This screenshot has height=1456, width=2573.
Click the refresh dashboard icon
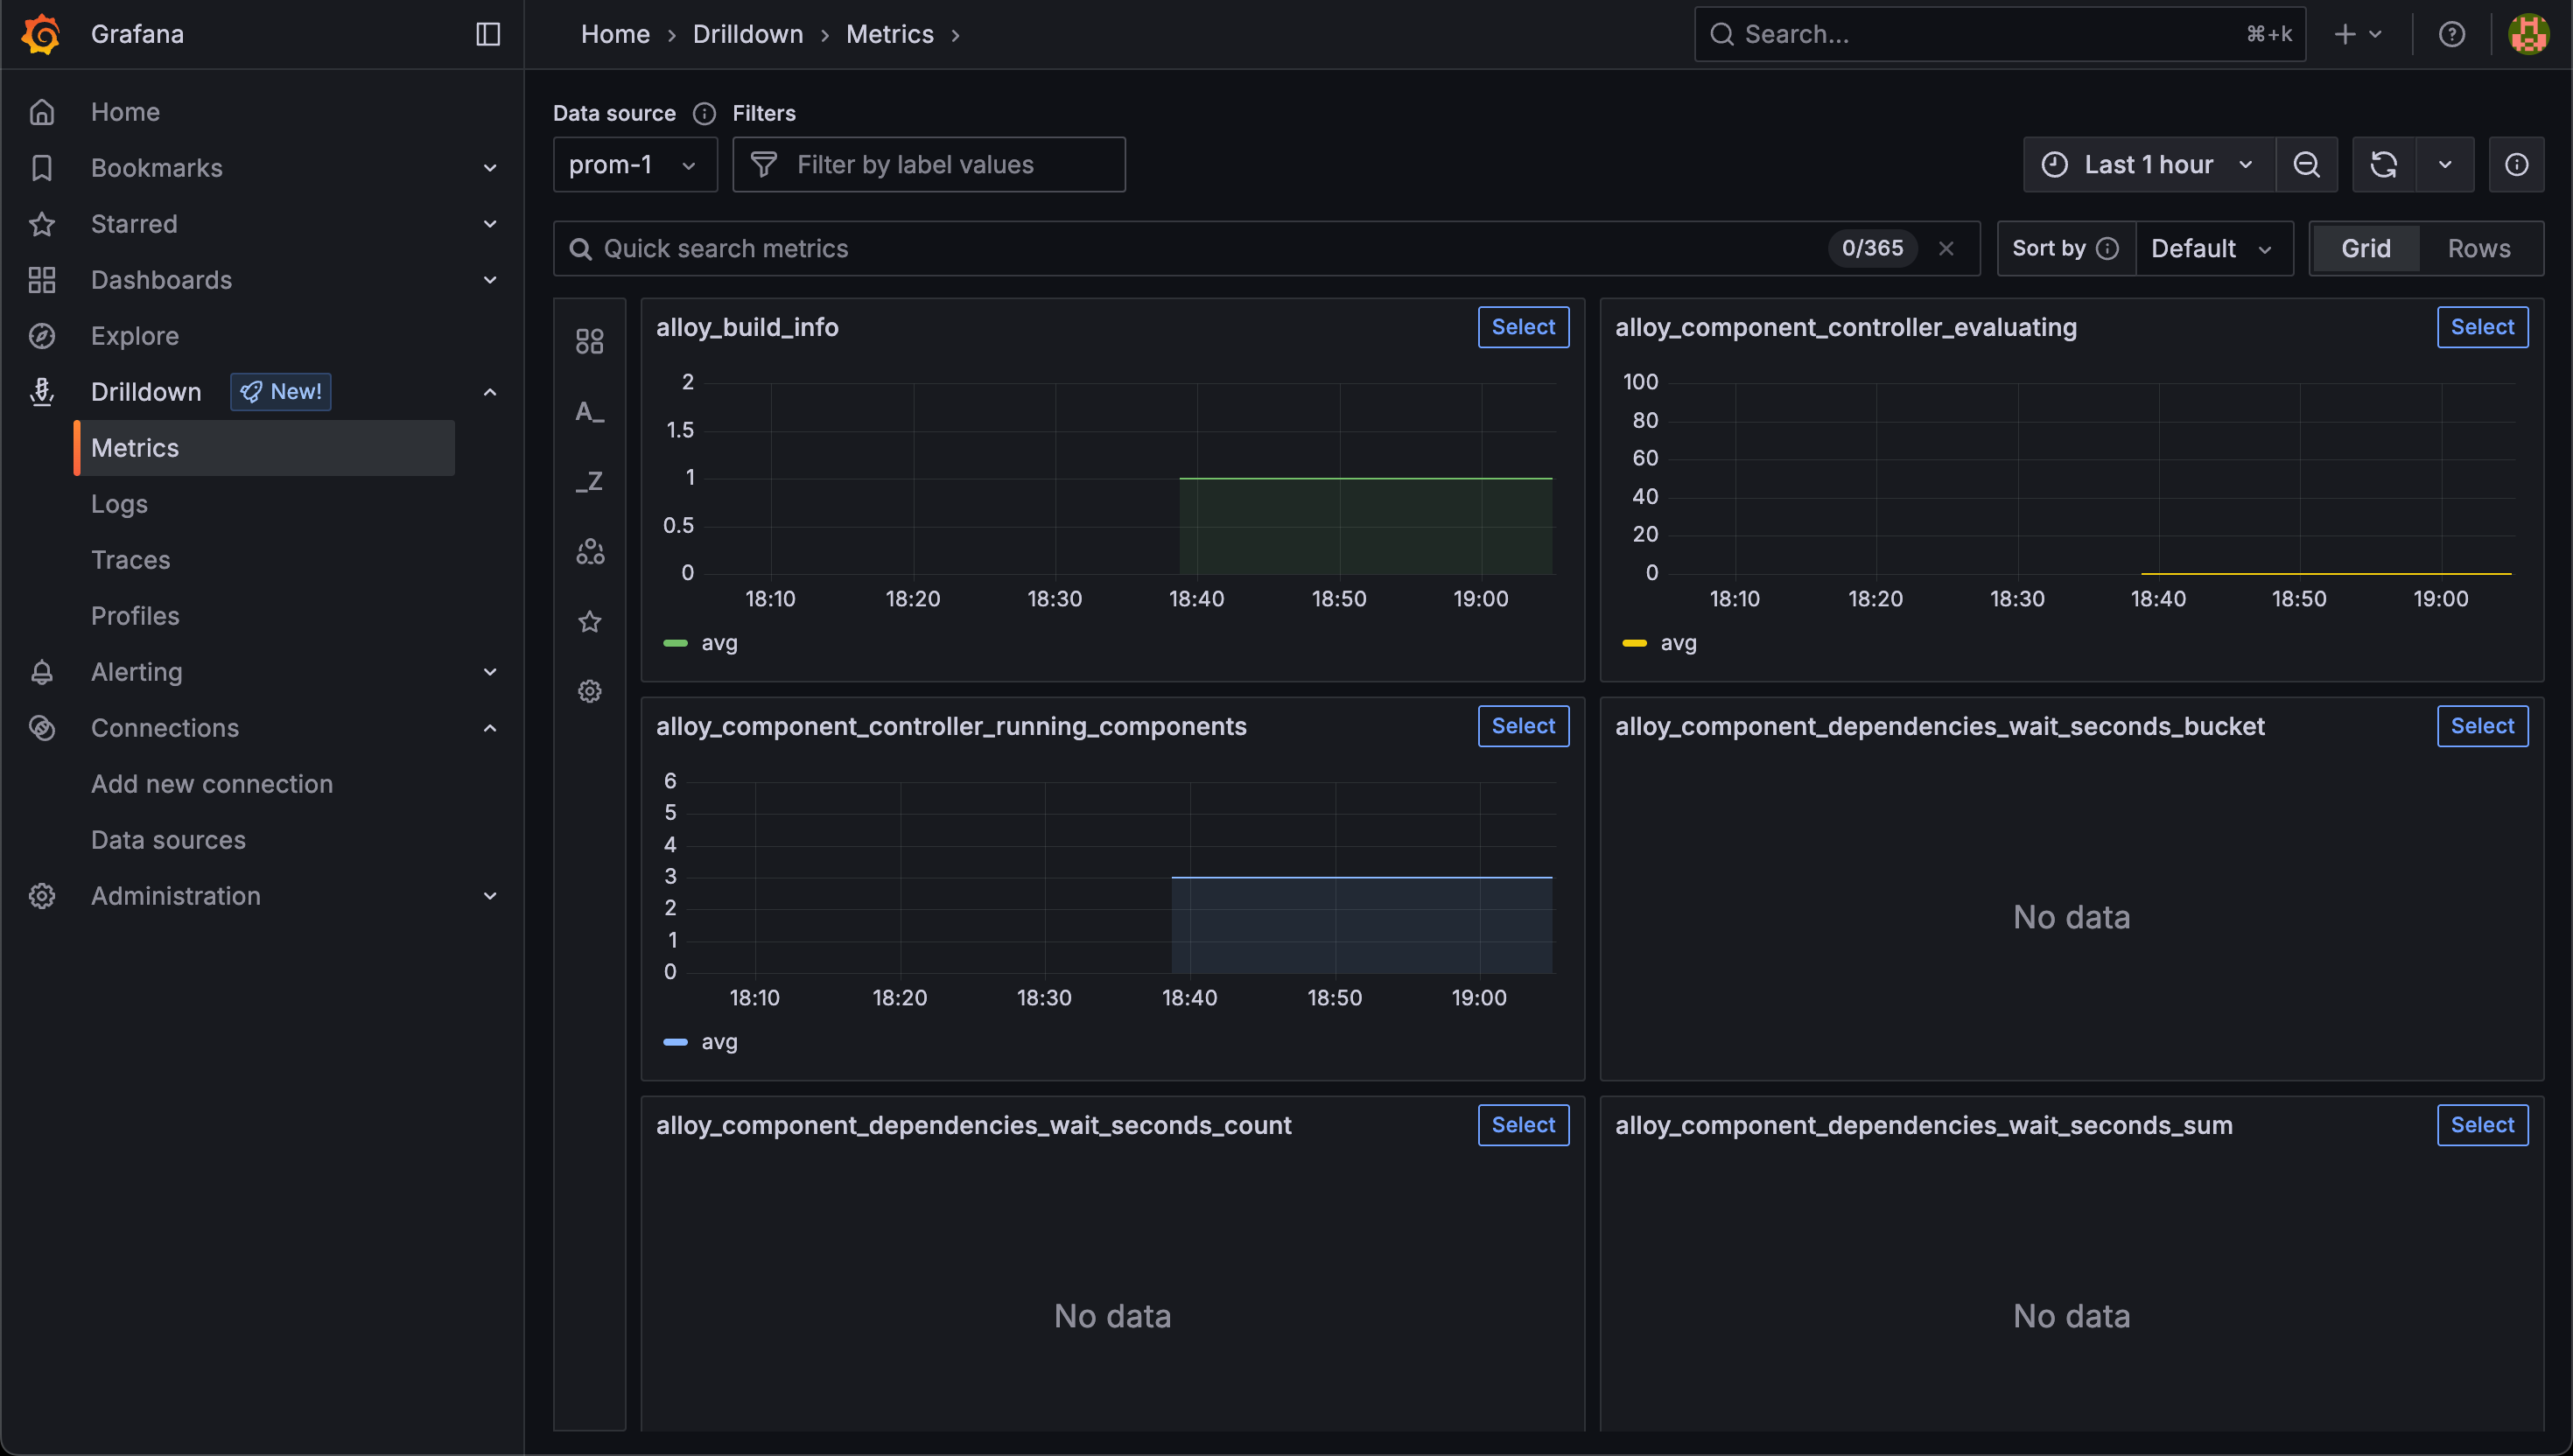[2384, 164]
